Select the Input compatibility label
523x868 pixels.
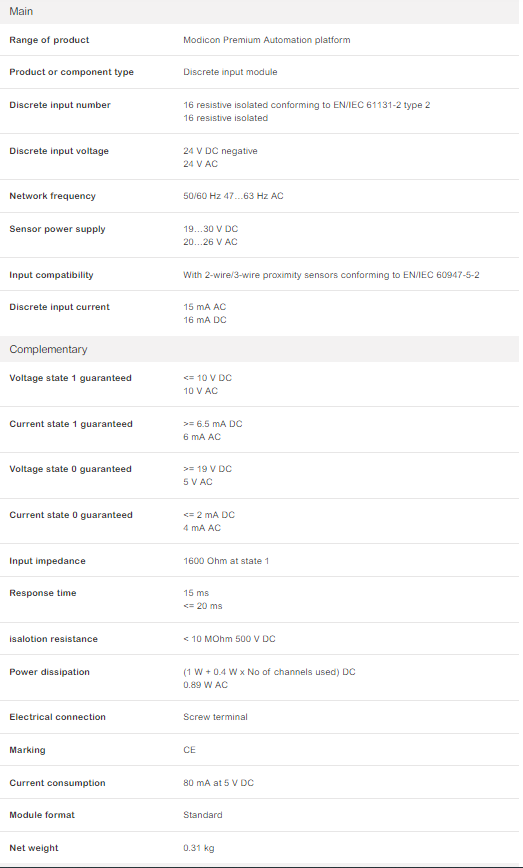[x=51, y=275]
